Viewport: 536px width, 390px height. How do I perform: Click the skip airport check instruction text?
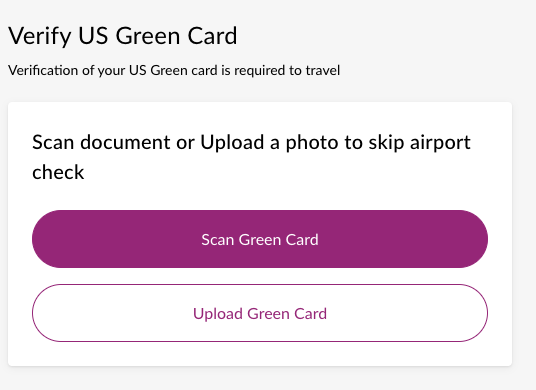click(251, 157)
